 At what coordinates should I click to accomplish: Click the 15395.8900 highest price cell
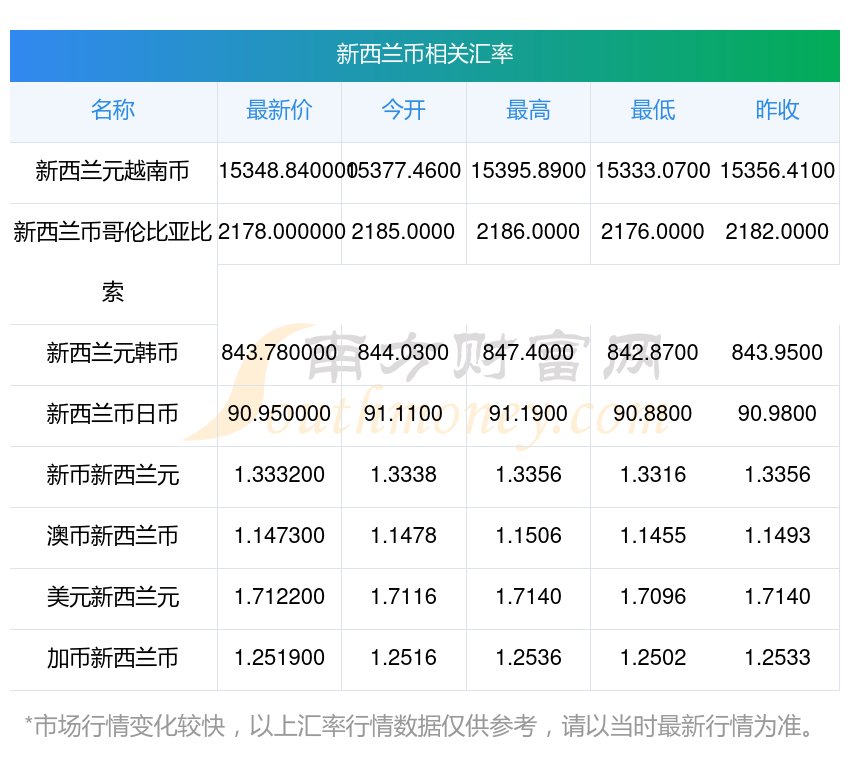point(528,171)
